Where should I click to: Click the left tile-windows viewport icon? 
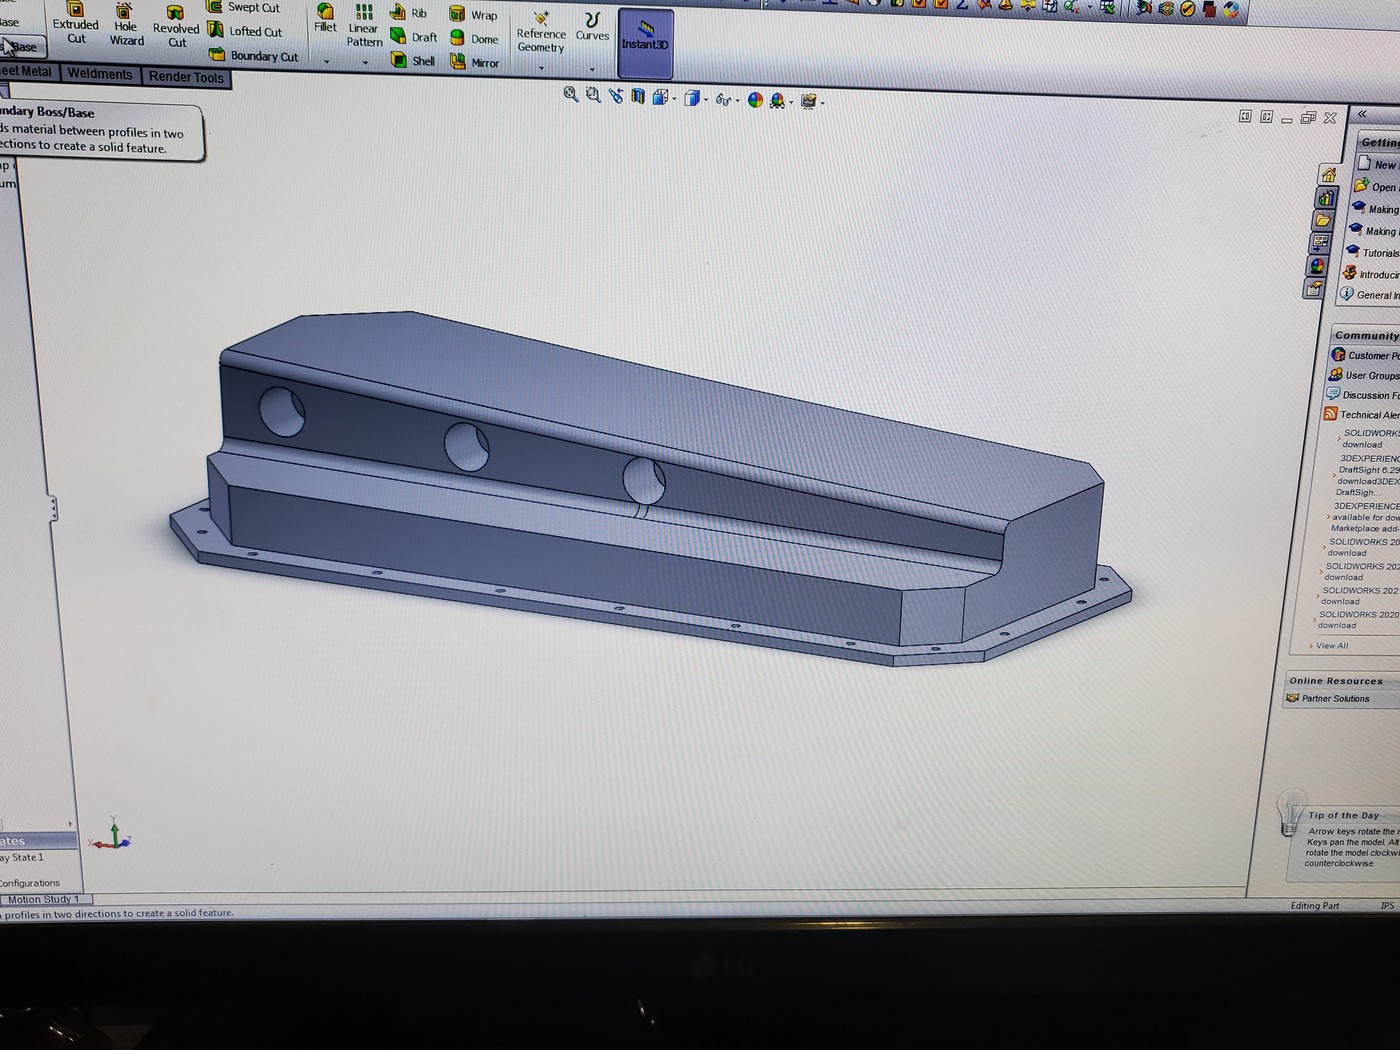(1245, 116)
